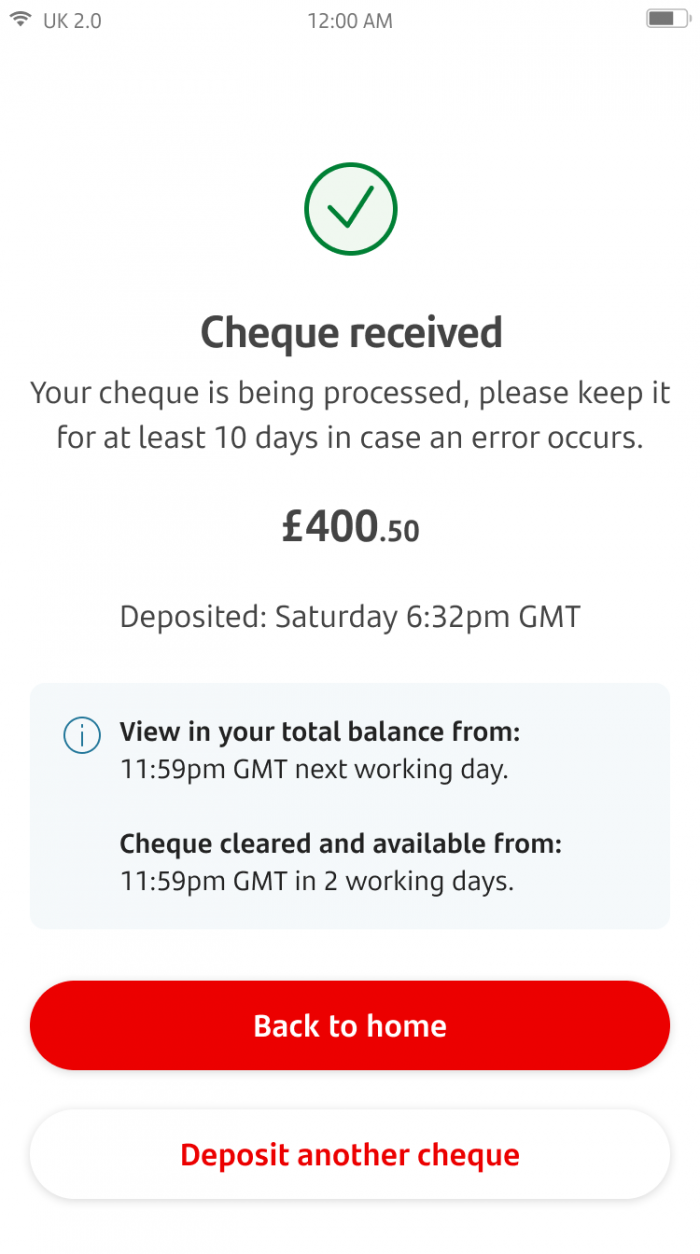700x1254 pixels.
Task: Tap the info icon in the balance panel
Action: [x=82, y=734]
